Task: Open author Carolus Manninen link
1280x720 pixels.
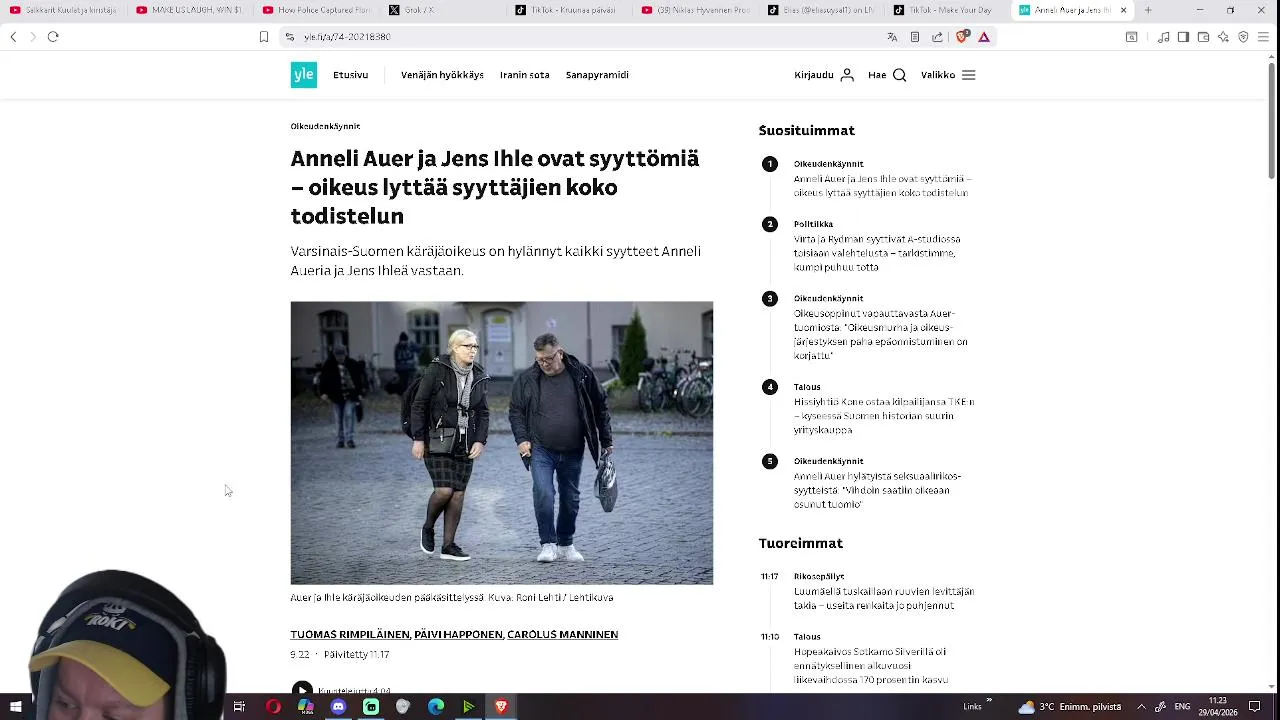Action: pos(562,634)
